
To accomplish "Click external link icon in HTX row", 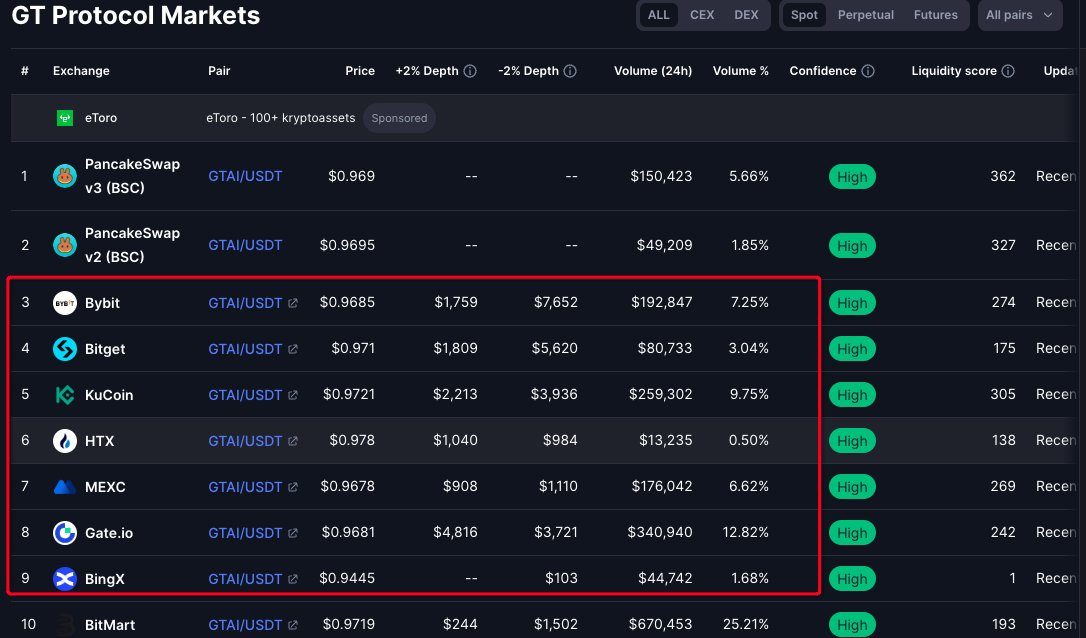I will pyautogui.click(x=293, y=441).
